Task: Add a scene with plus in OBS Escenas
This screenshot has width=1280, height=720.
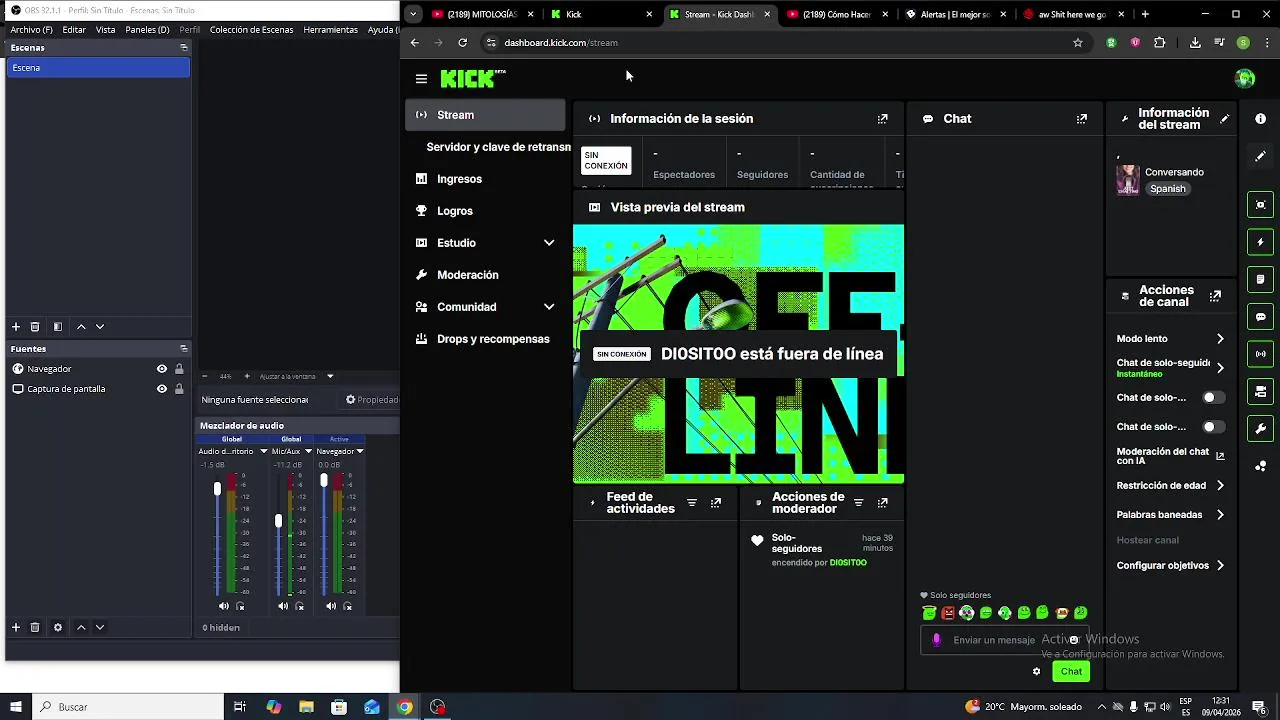Action: (x=16, y=327)
